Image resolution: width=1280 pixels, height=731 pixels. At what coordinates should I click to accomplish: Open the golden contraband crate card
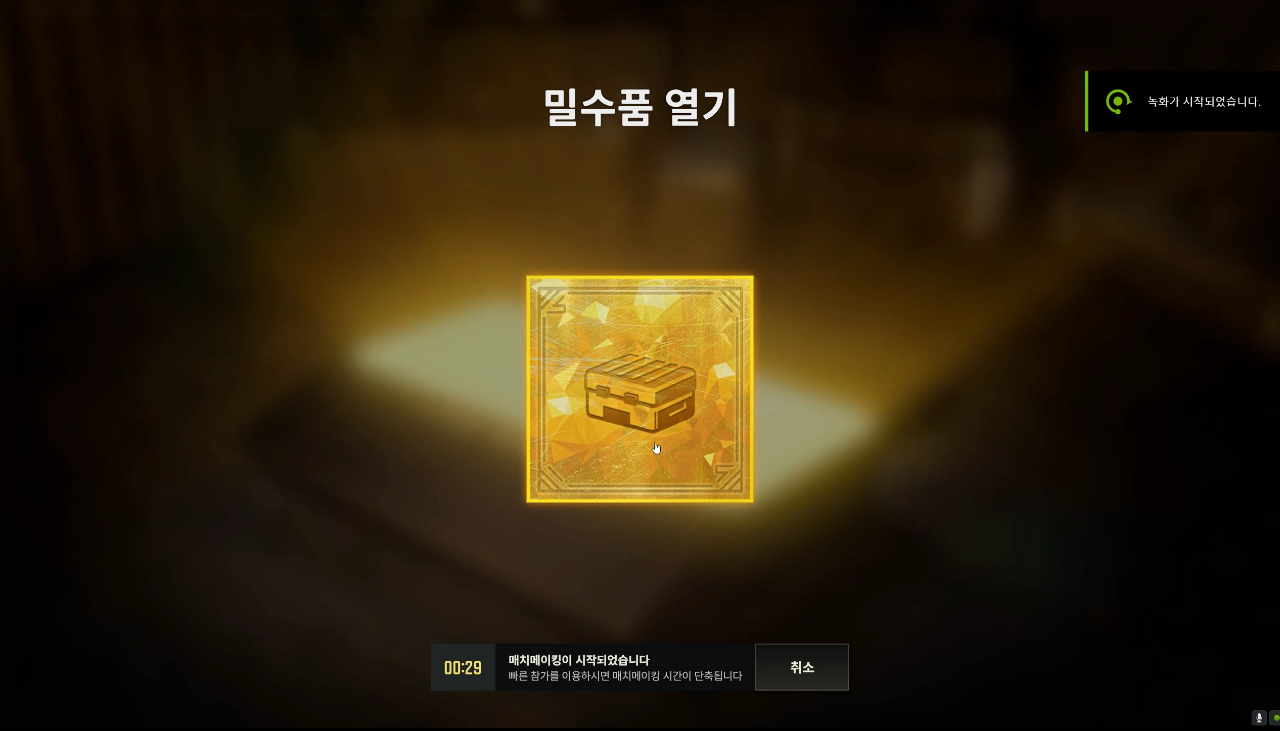[640, 389]
